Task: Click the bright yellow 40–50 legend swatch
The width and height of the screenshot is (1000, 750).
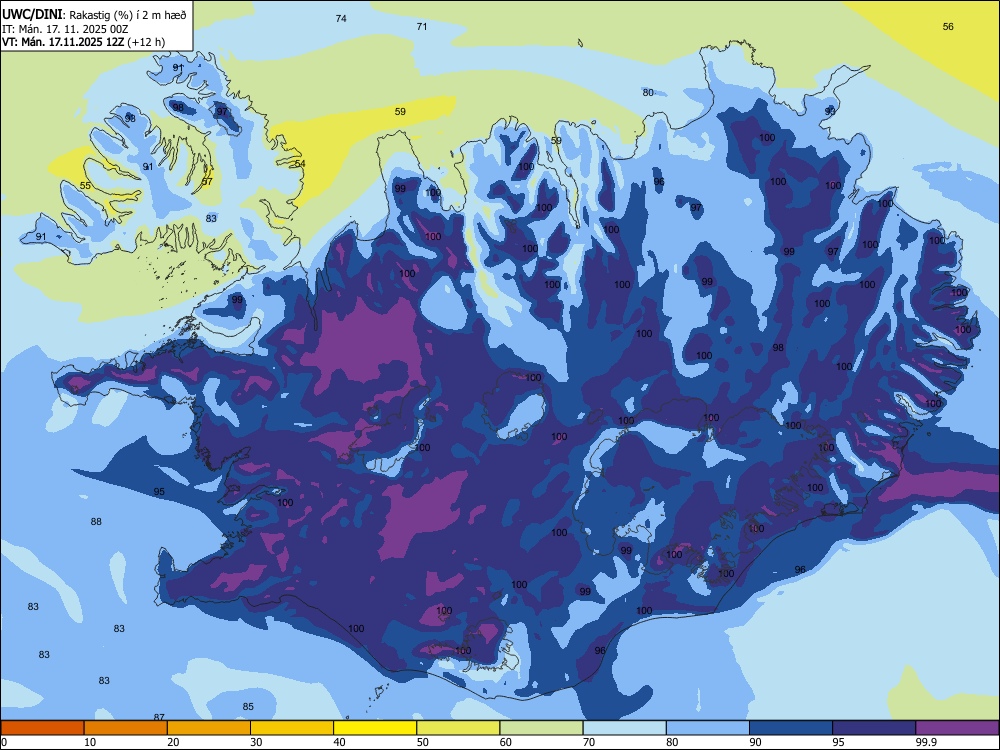Action: (x=375, y=728)
